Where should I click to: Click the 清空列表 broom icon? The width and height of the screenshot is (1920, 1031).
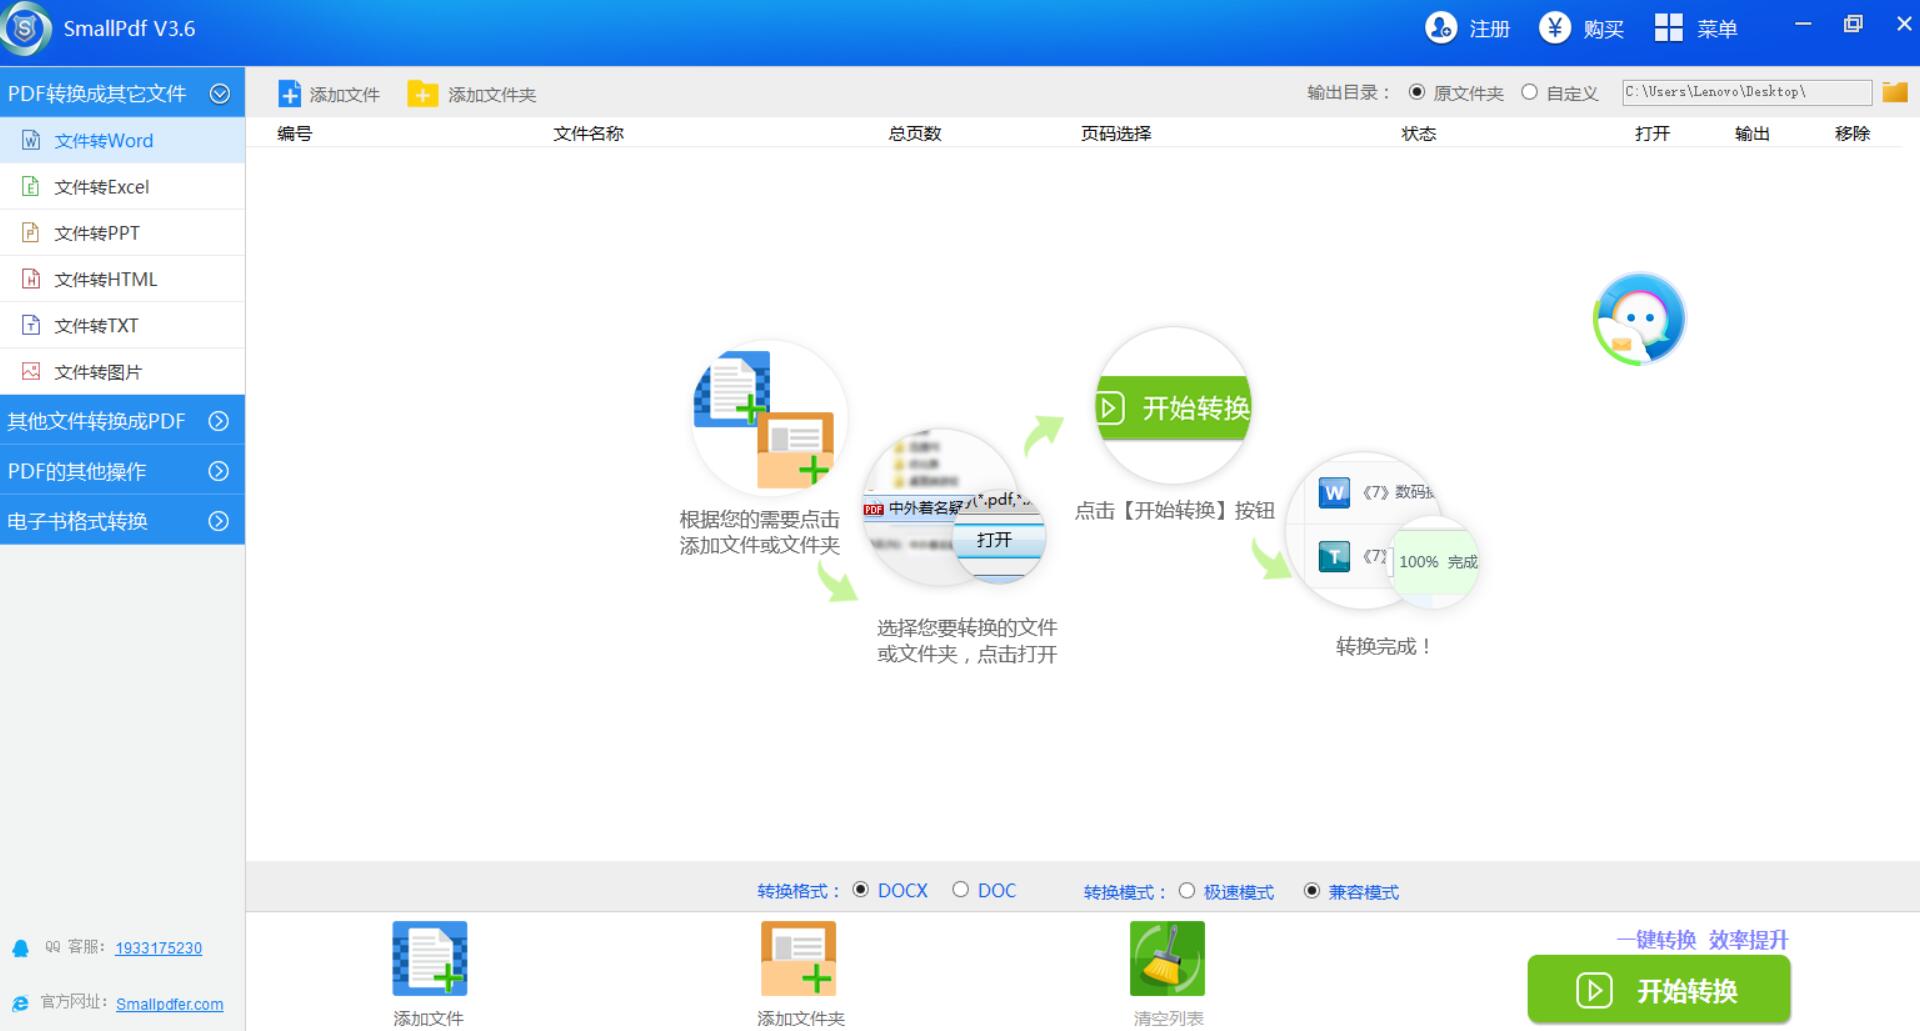point(1167,958)
